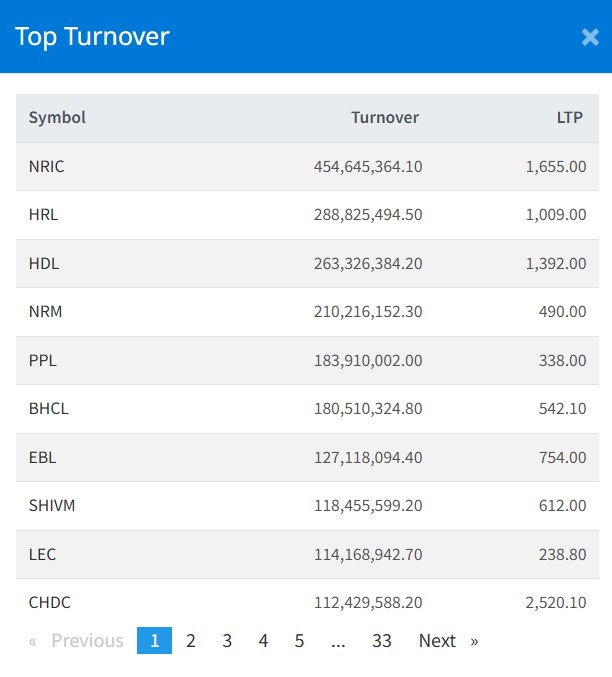The image size is (612, 677).
Task: Jump to last page 33
Action: (x=381, y=641)
